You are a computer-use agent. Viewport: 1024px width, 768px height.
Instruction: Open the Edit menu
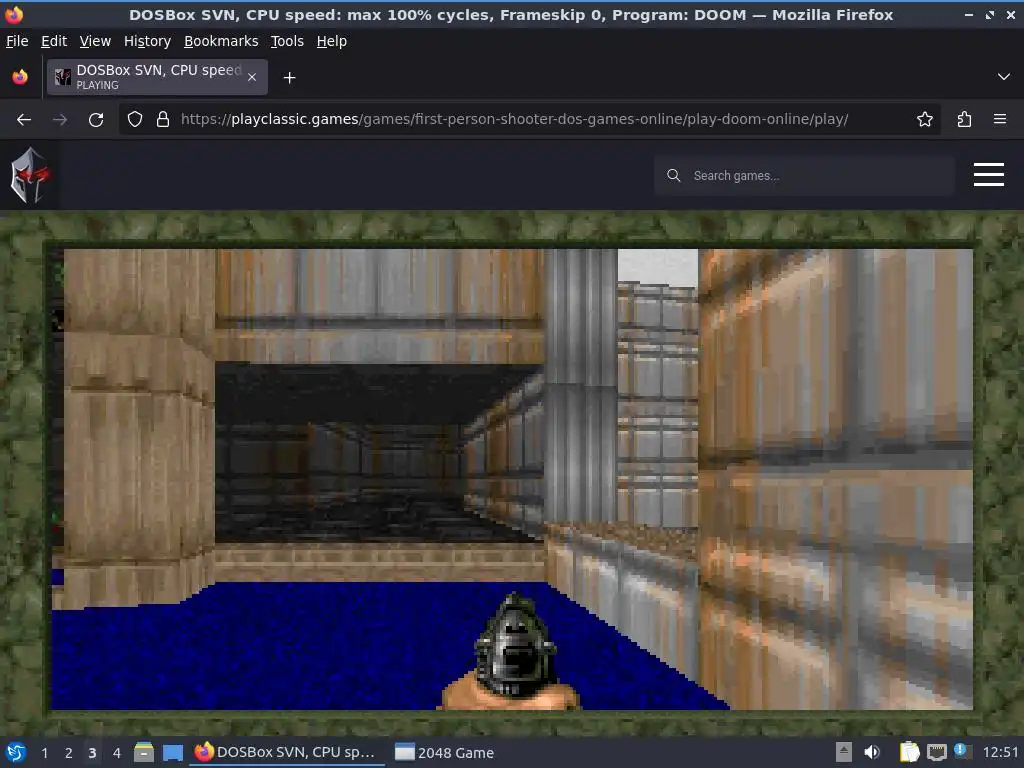point(54,41)
